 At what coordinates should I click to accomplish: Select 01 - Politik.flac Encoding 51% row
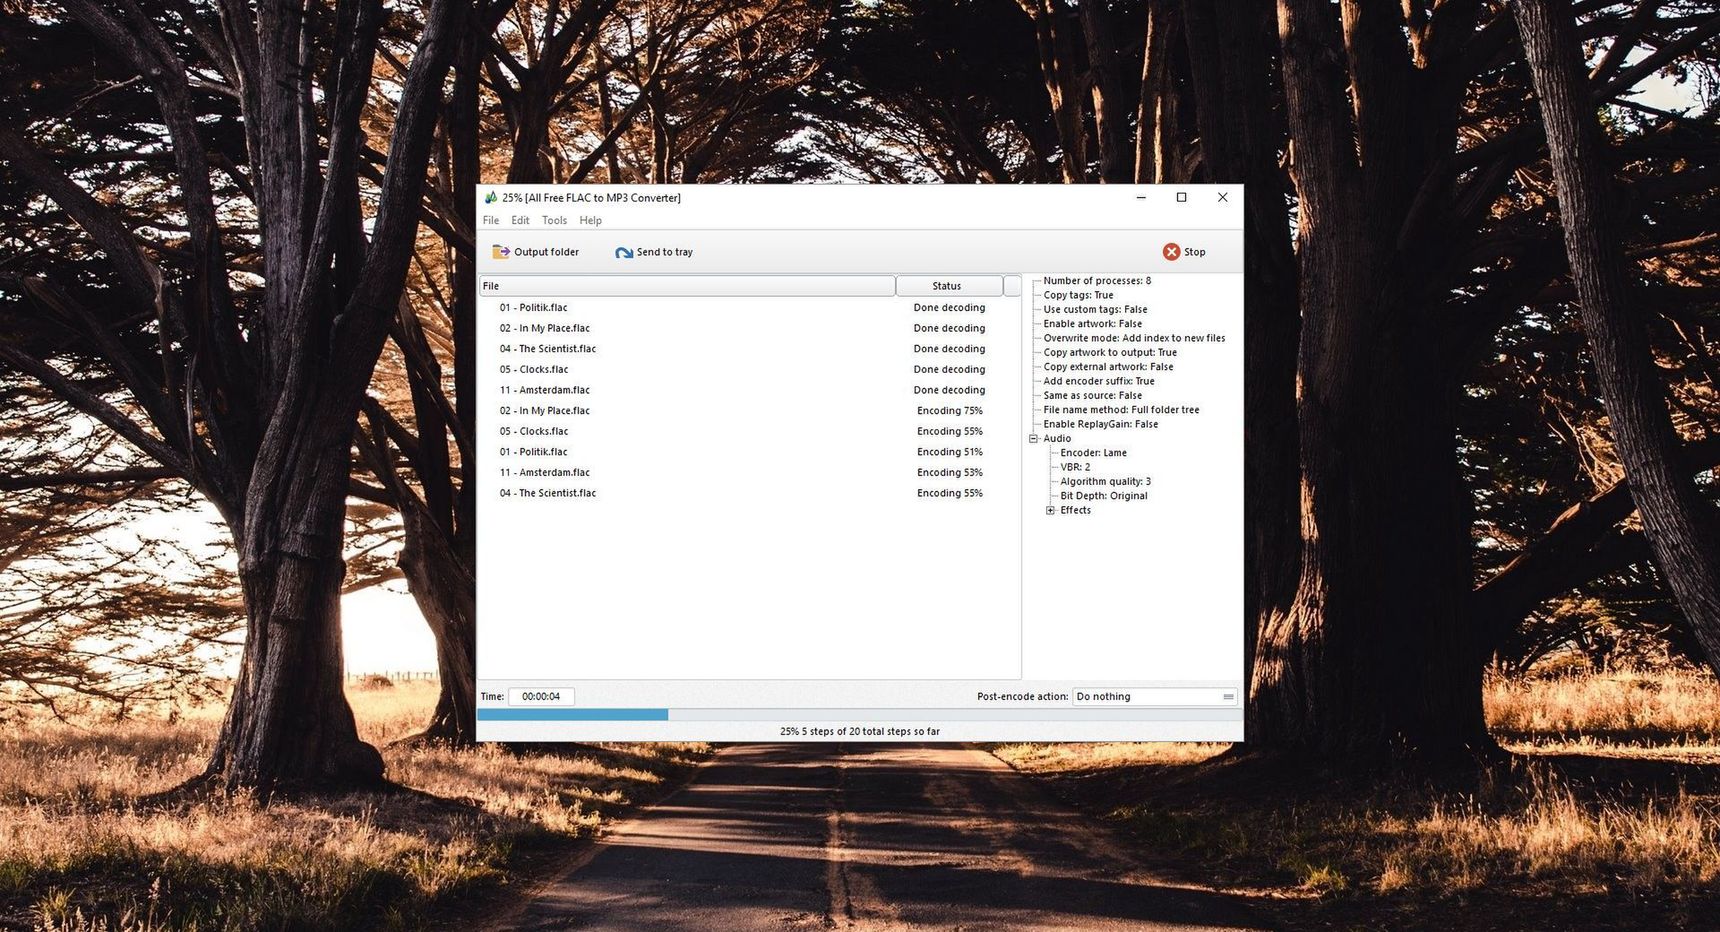click(x=749, y=452)
